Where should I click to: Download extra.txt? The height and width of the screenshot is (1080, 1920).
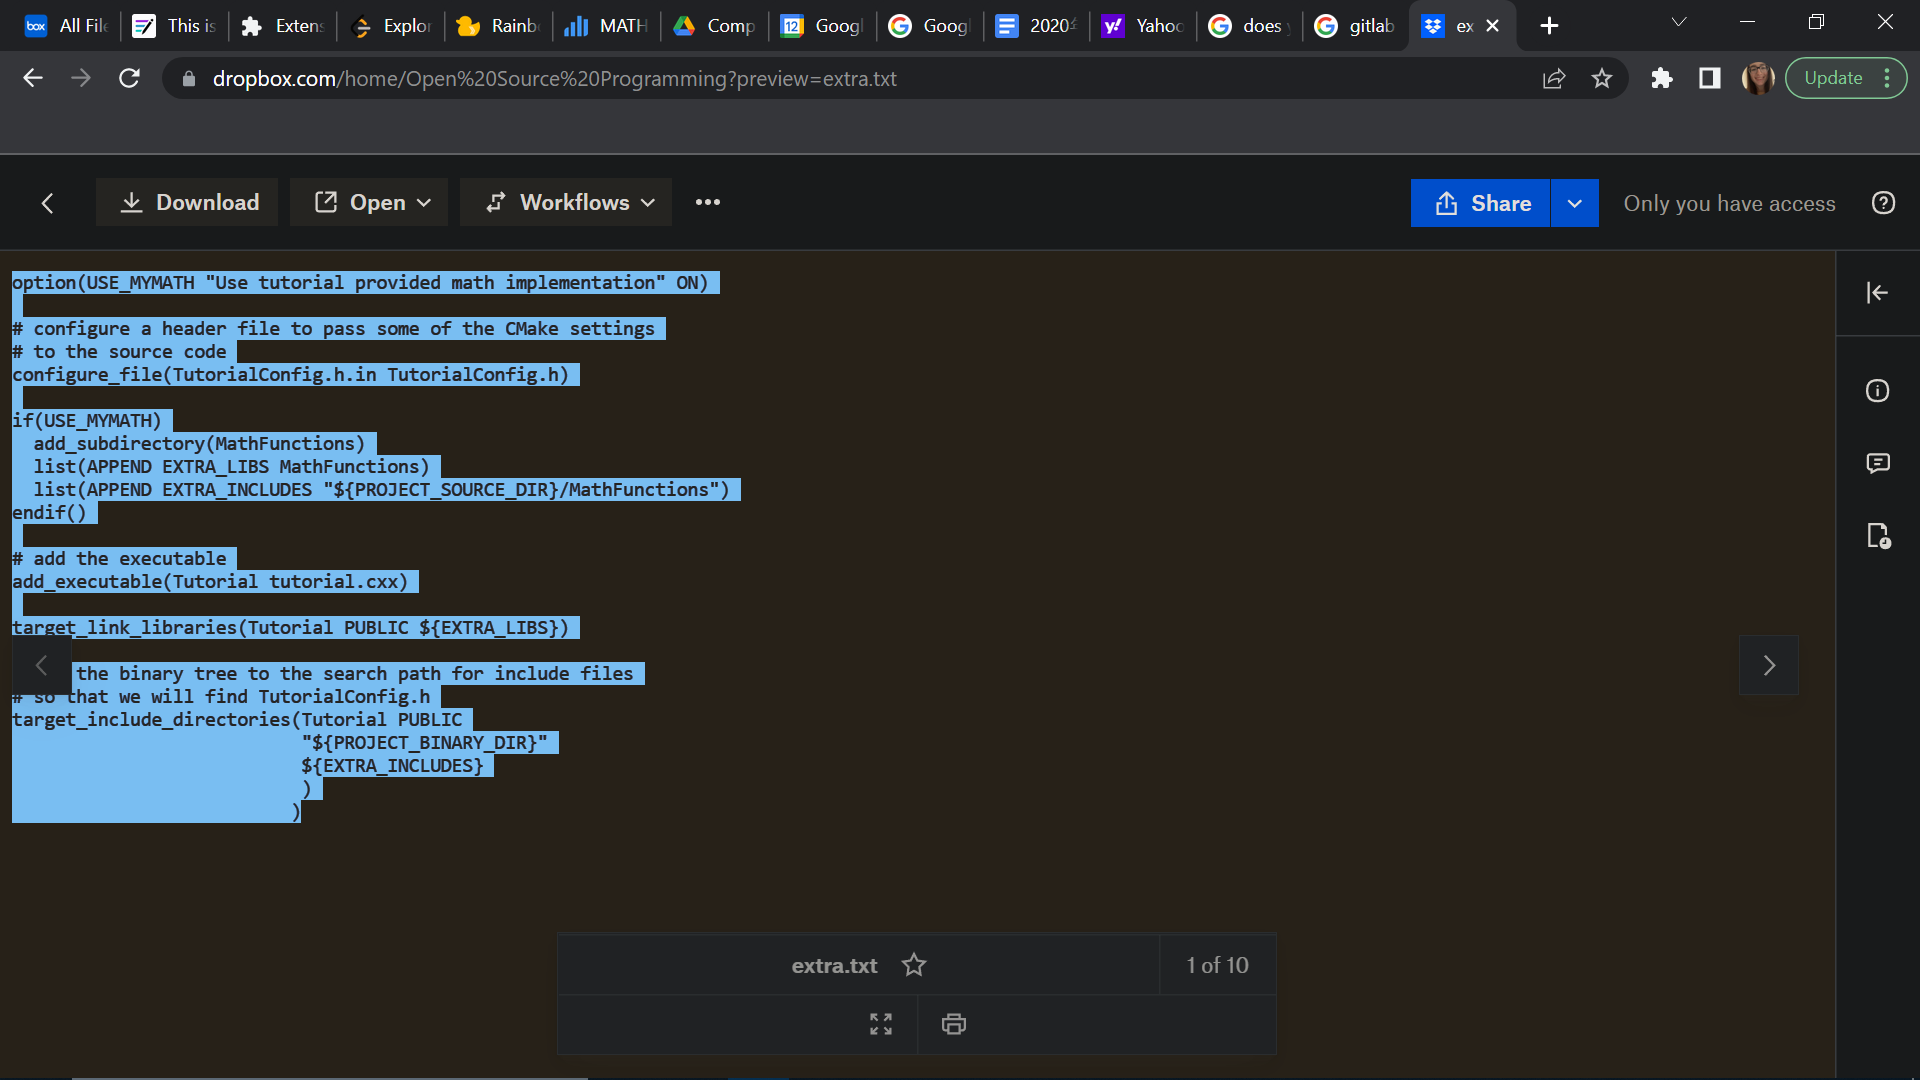coord(187,202)
